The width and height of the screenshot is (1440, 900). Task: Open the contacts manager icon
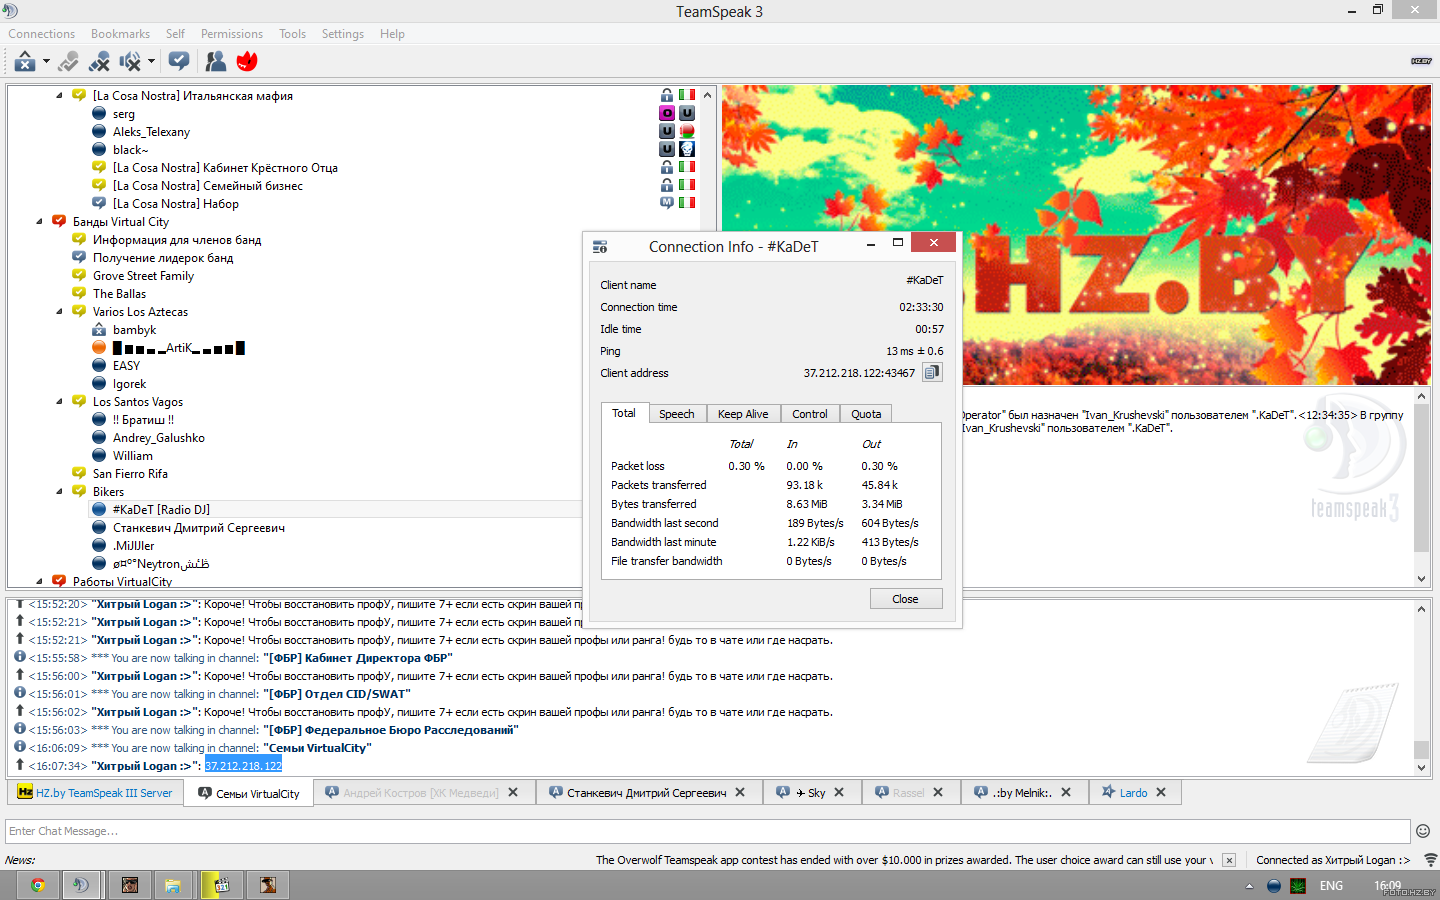(x=215, y=62)
